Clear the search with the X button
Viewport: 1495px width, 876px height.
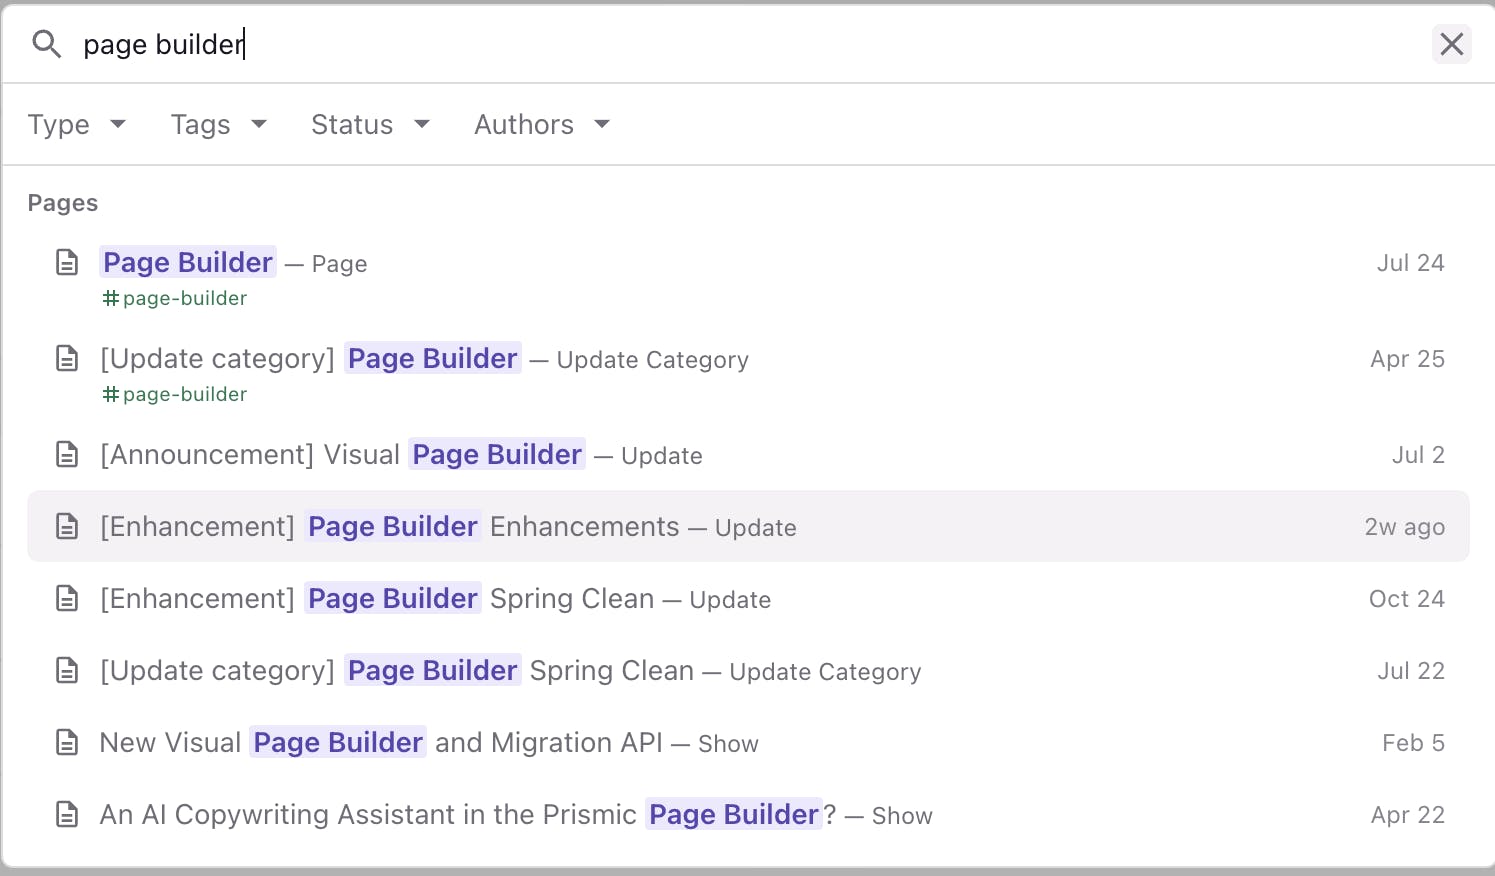[1451, 44]
